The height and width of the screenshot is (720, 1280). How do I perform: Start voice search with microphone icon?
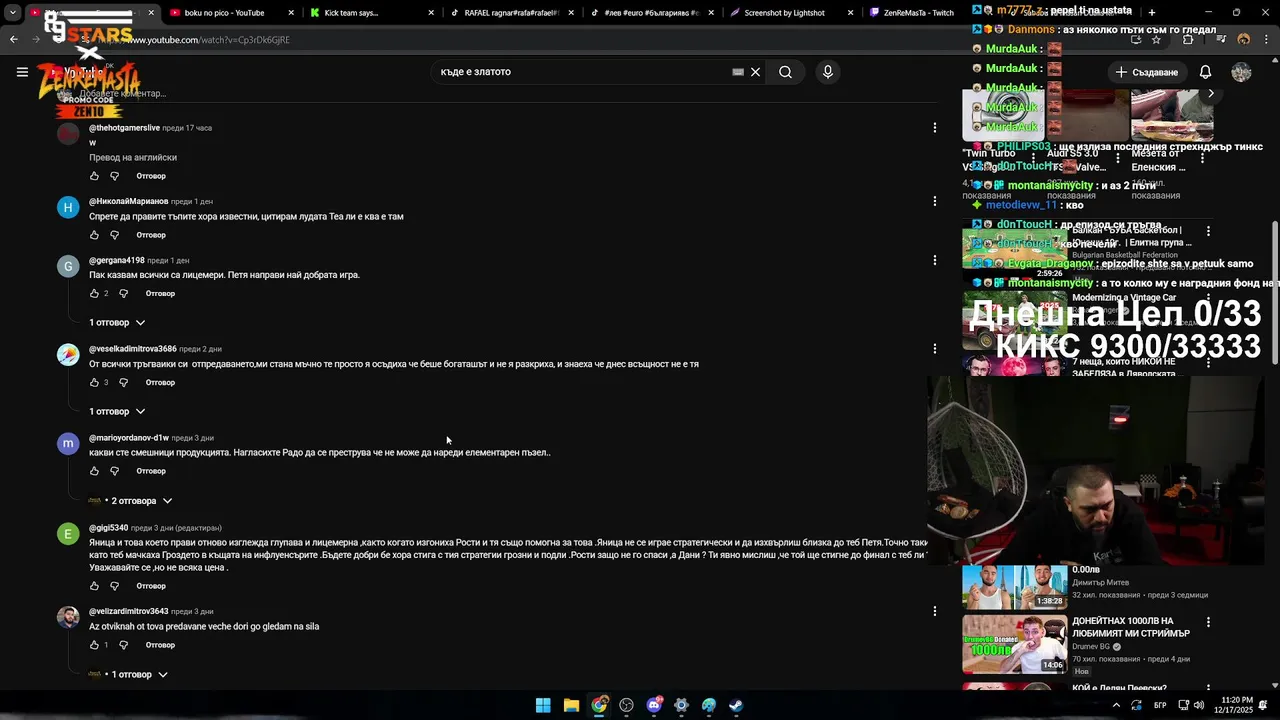(827, 72)
